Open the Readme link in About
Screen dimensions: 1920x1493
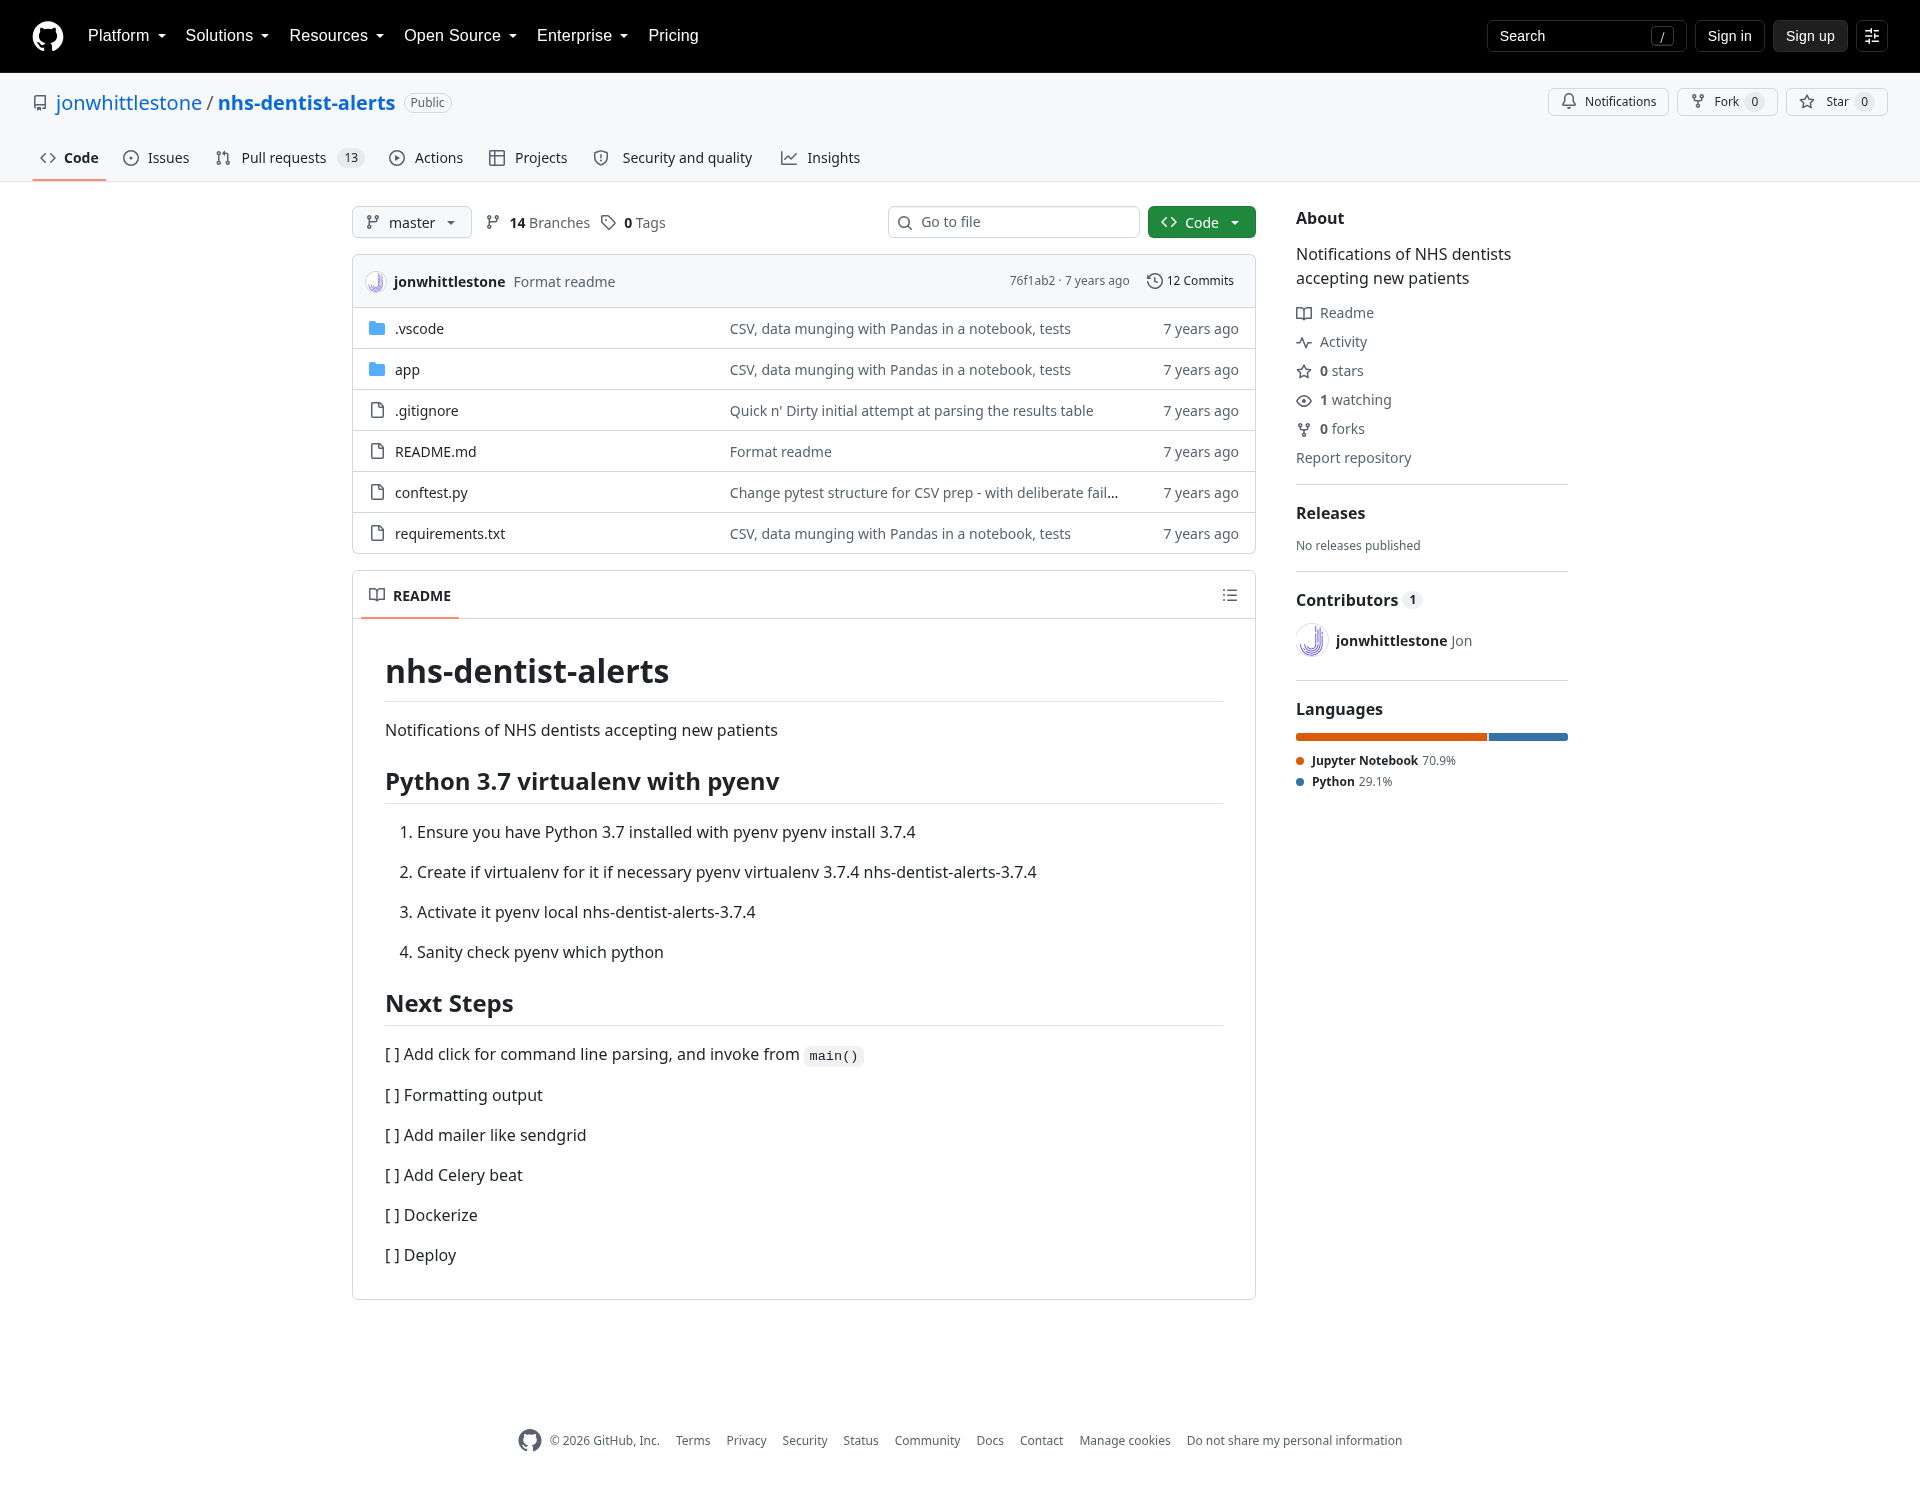[x=1335, y=313]
